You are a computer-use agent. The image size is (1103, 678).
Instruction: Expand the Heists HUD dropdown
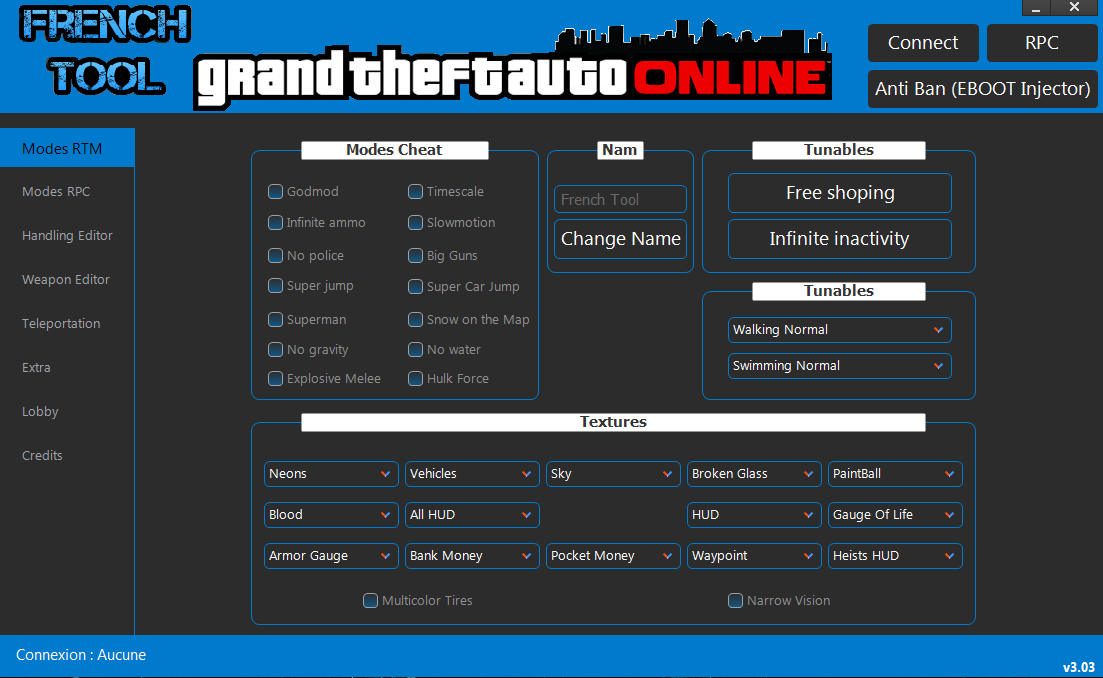click(895, 556)
